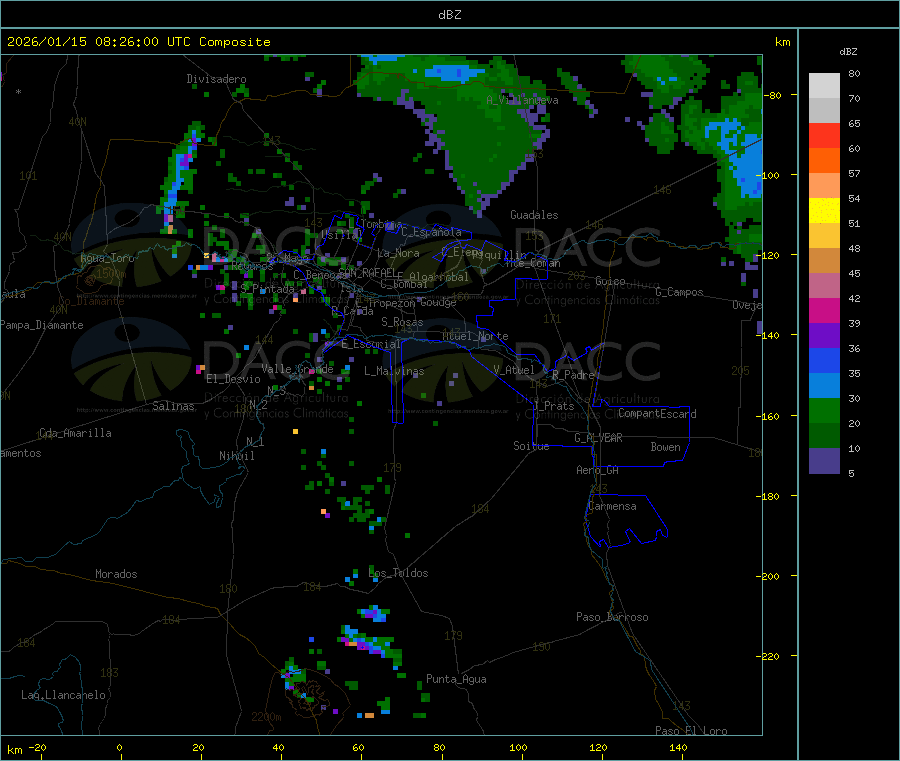The width and height of the screenshot is (900, 761).
Task: Click the Valle_Grande place label
Action: click(297, 369)
